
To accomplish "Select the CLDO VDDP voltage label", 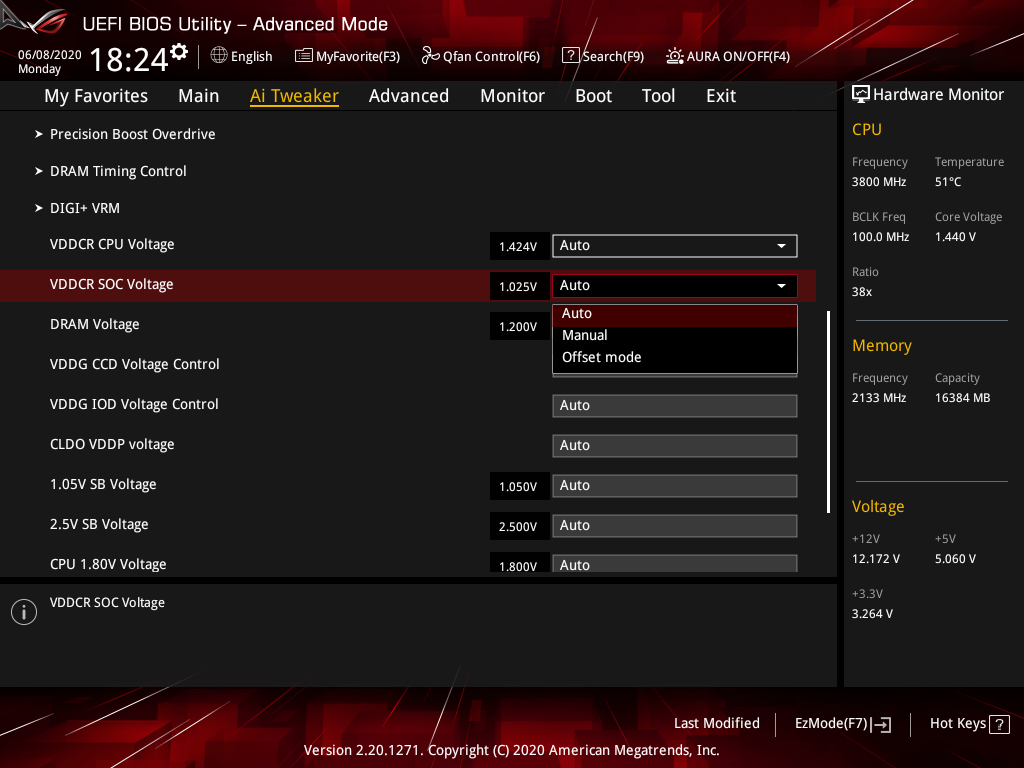I will point(112,444).
